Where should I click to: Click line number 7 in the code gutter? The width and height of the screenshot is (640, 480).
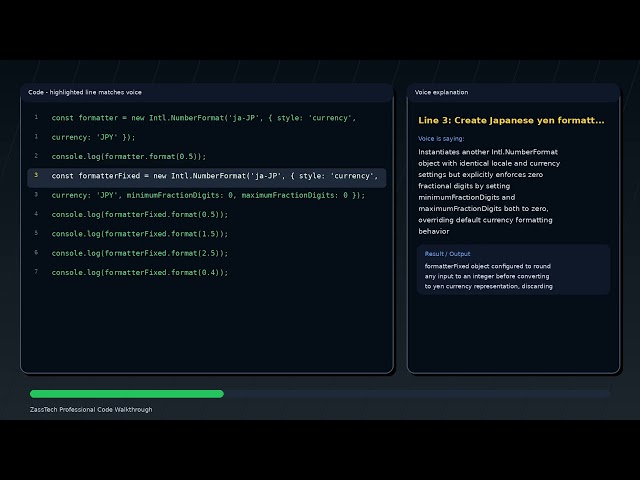(x=36, y=272)
